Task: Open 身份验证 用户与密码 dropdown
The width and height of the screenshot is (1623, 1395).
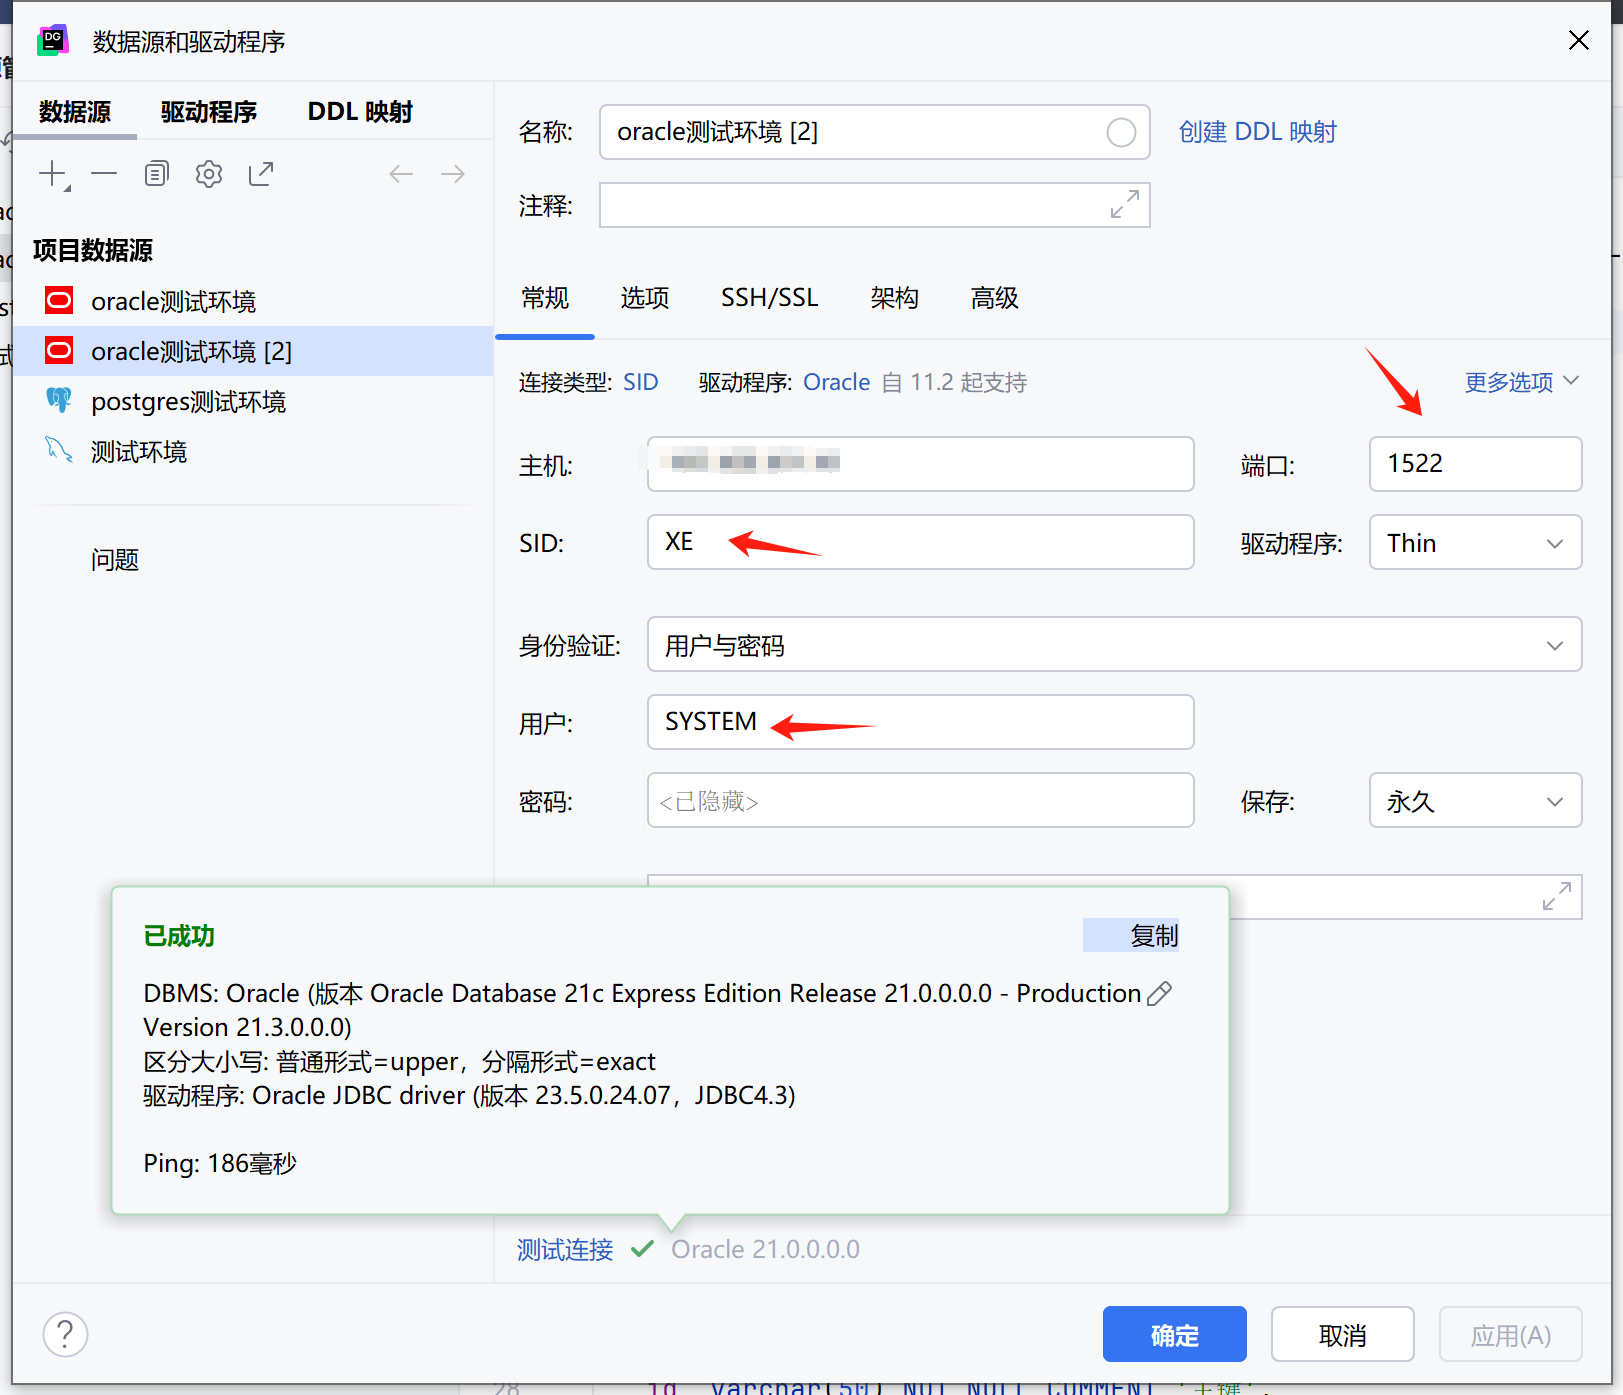Action: (x=1114, y=644)
